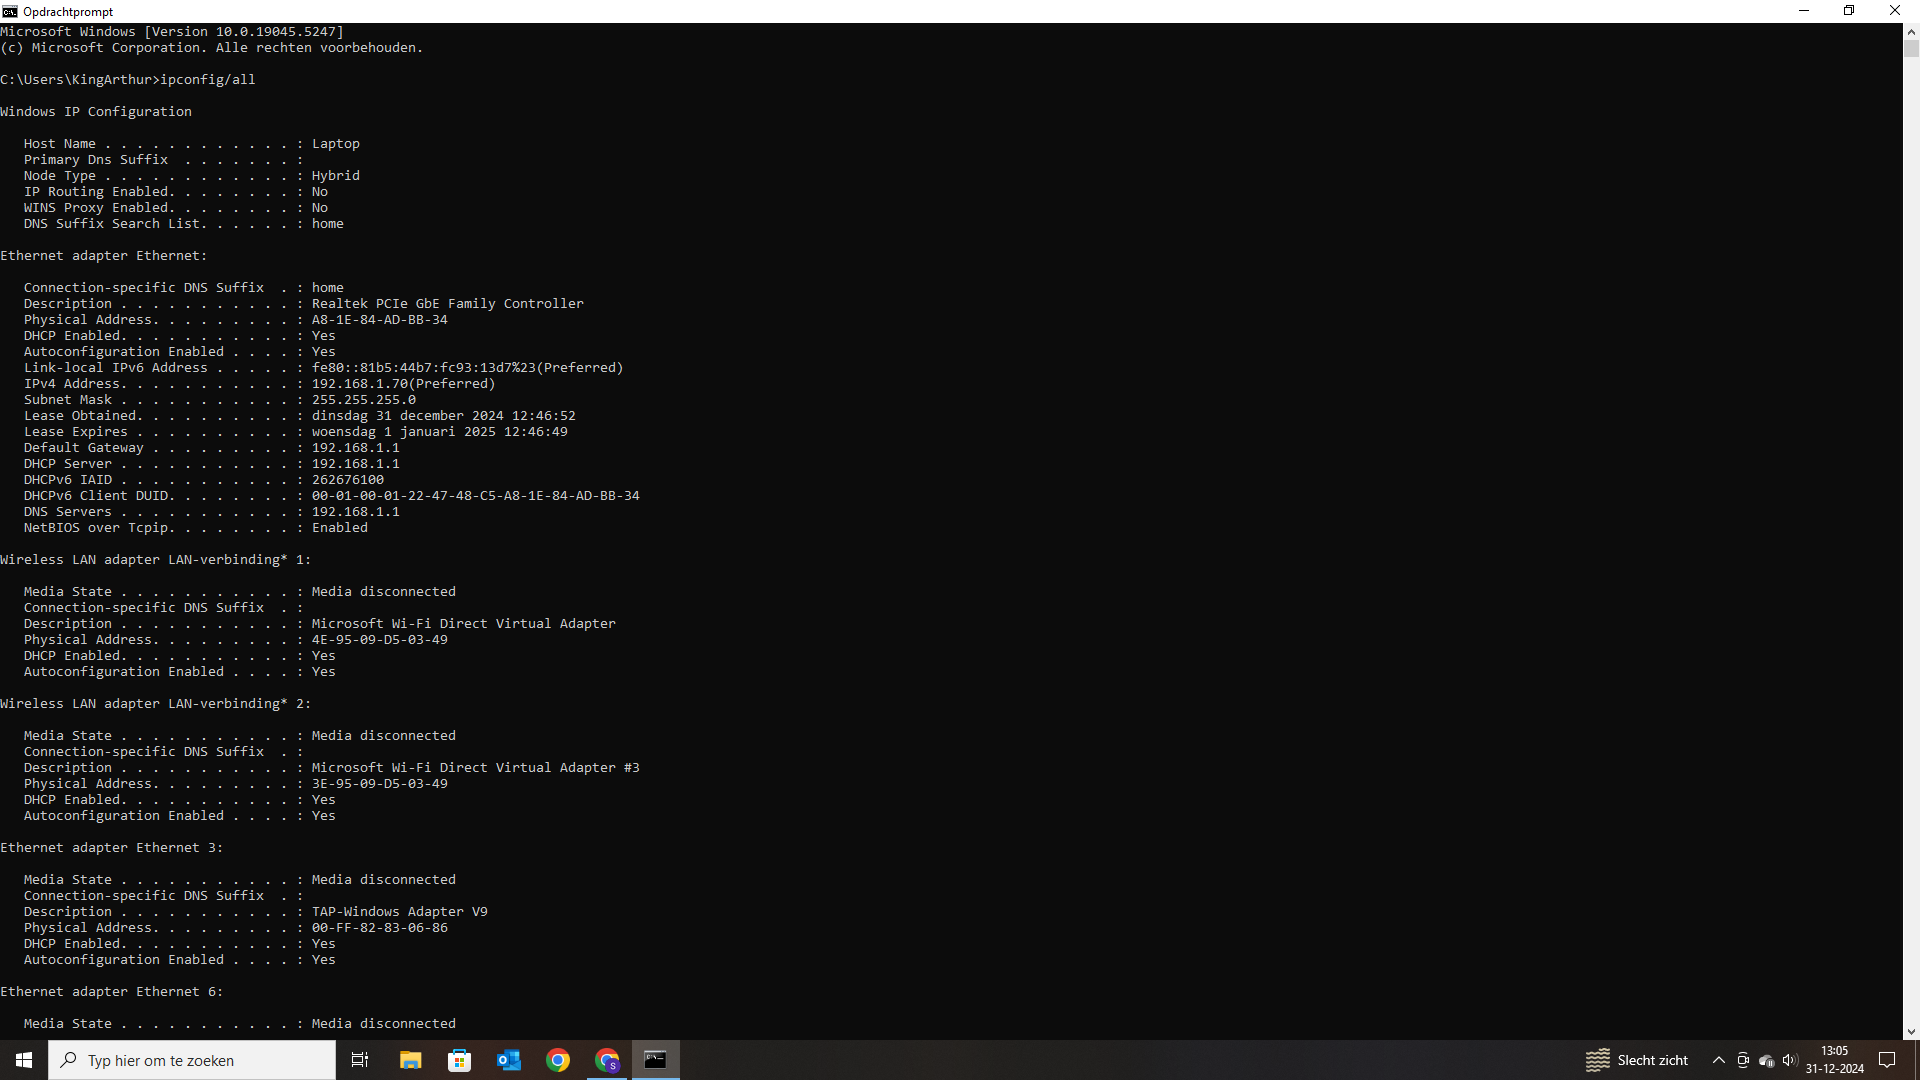The image size is (1920, 1080).
Task: Minimize the Opdrachtprompt window
Action: [x=1804, y=11]
